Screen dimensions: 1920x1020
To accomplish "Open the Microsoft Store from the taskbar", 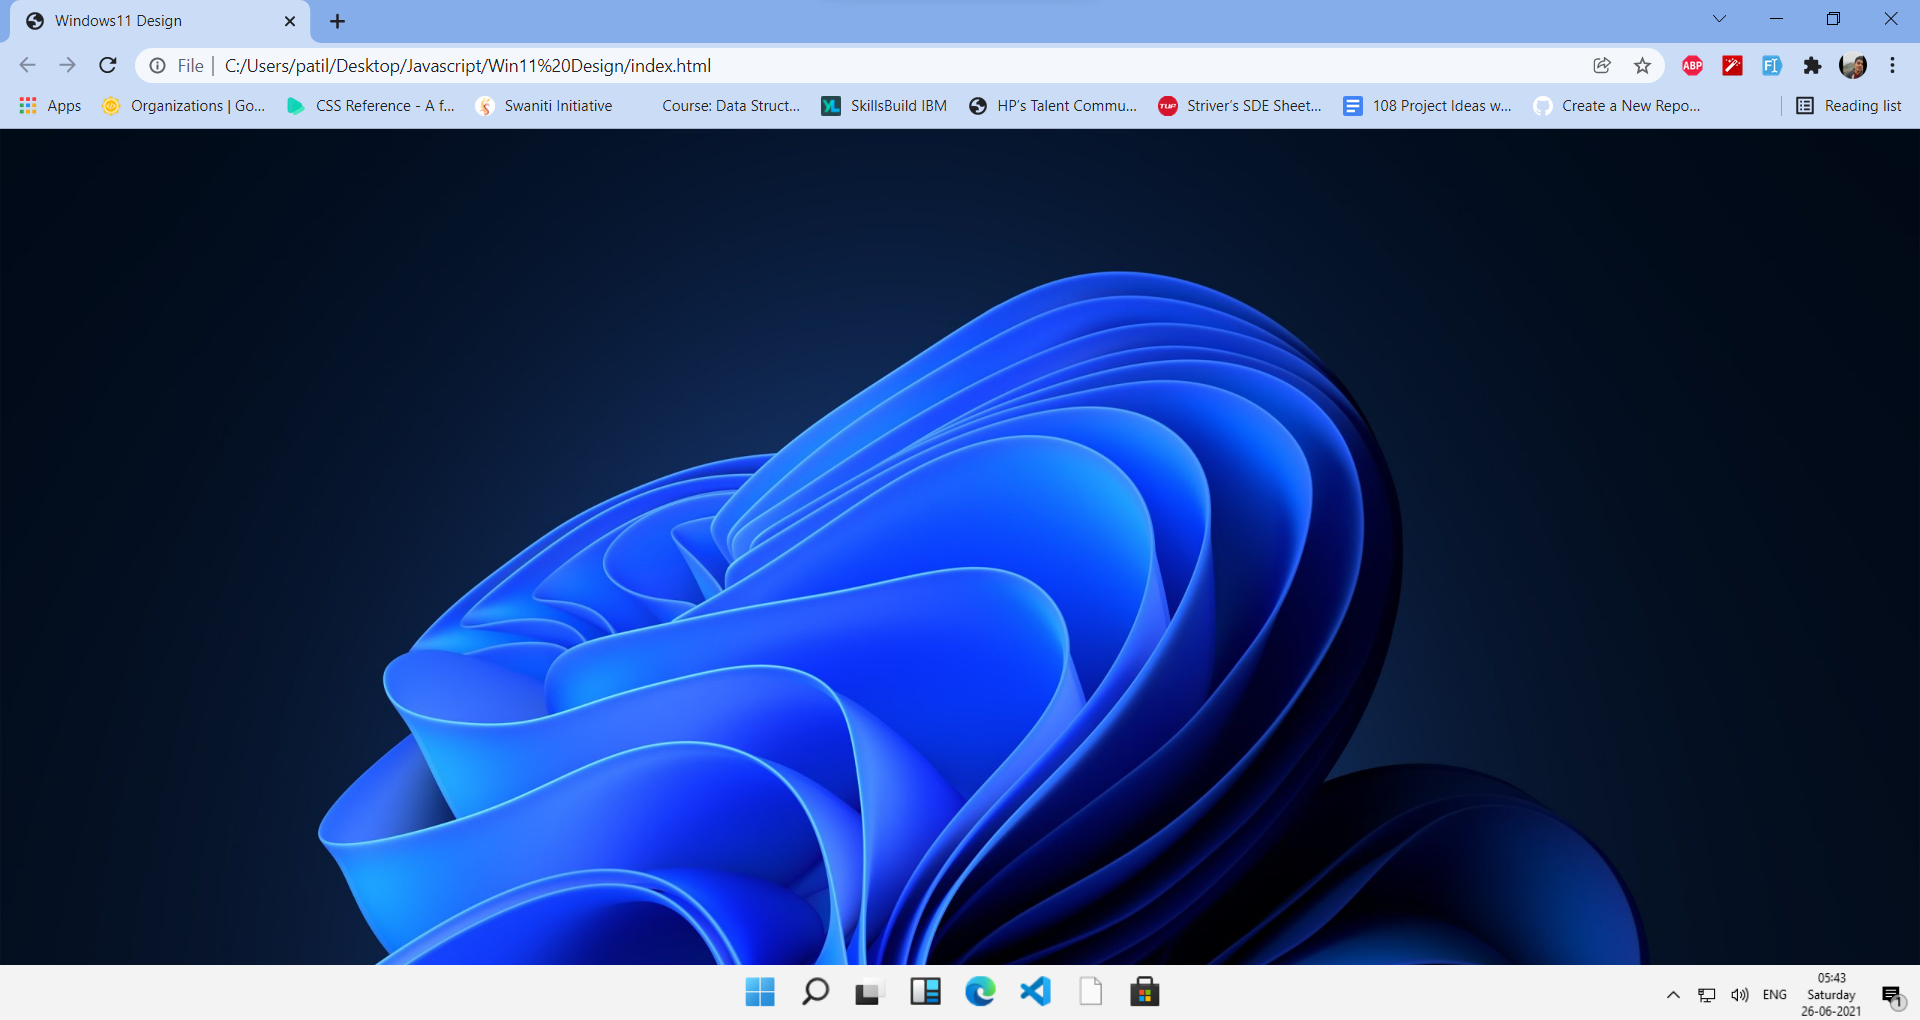I will pyautogui.click(x=1145, y=992).
